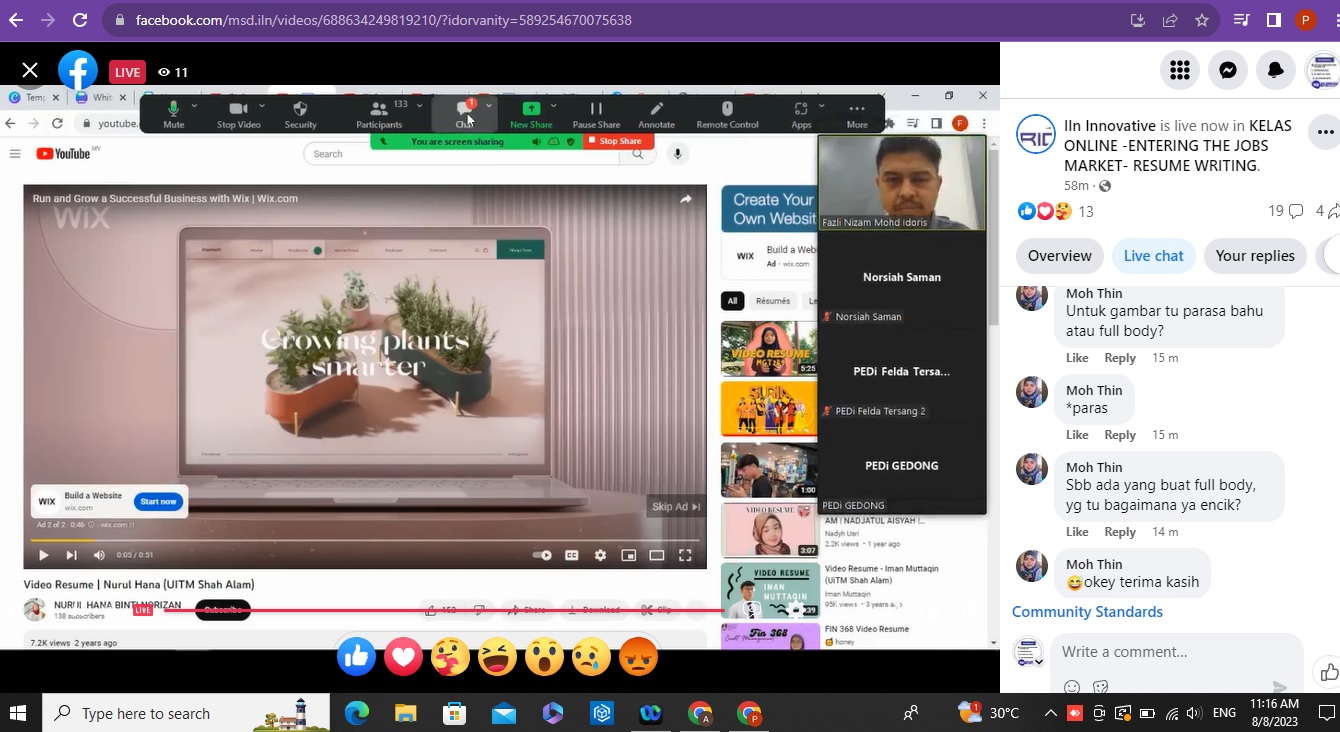
Task: Switch to Your replies tab
Action: click(1254, 256)
